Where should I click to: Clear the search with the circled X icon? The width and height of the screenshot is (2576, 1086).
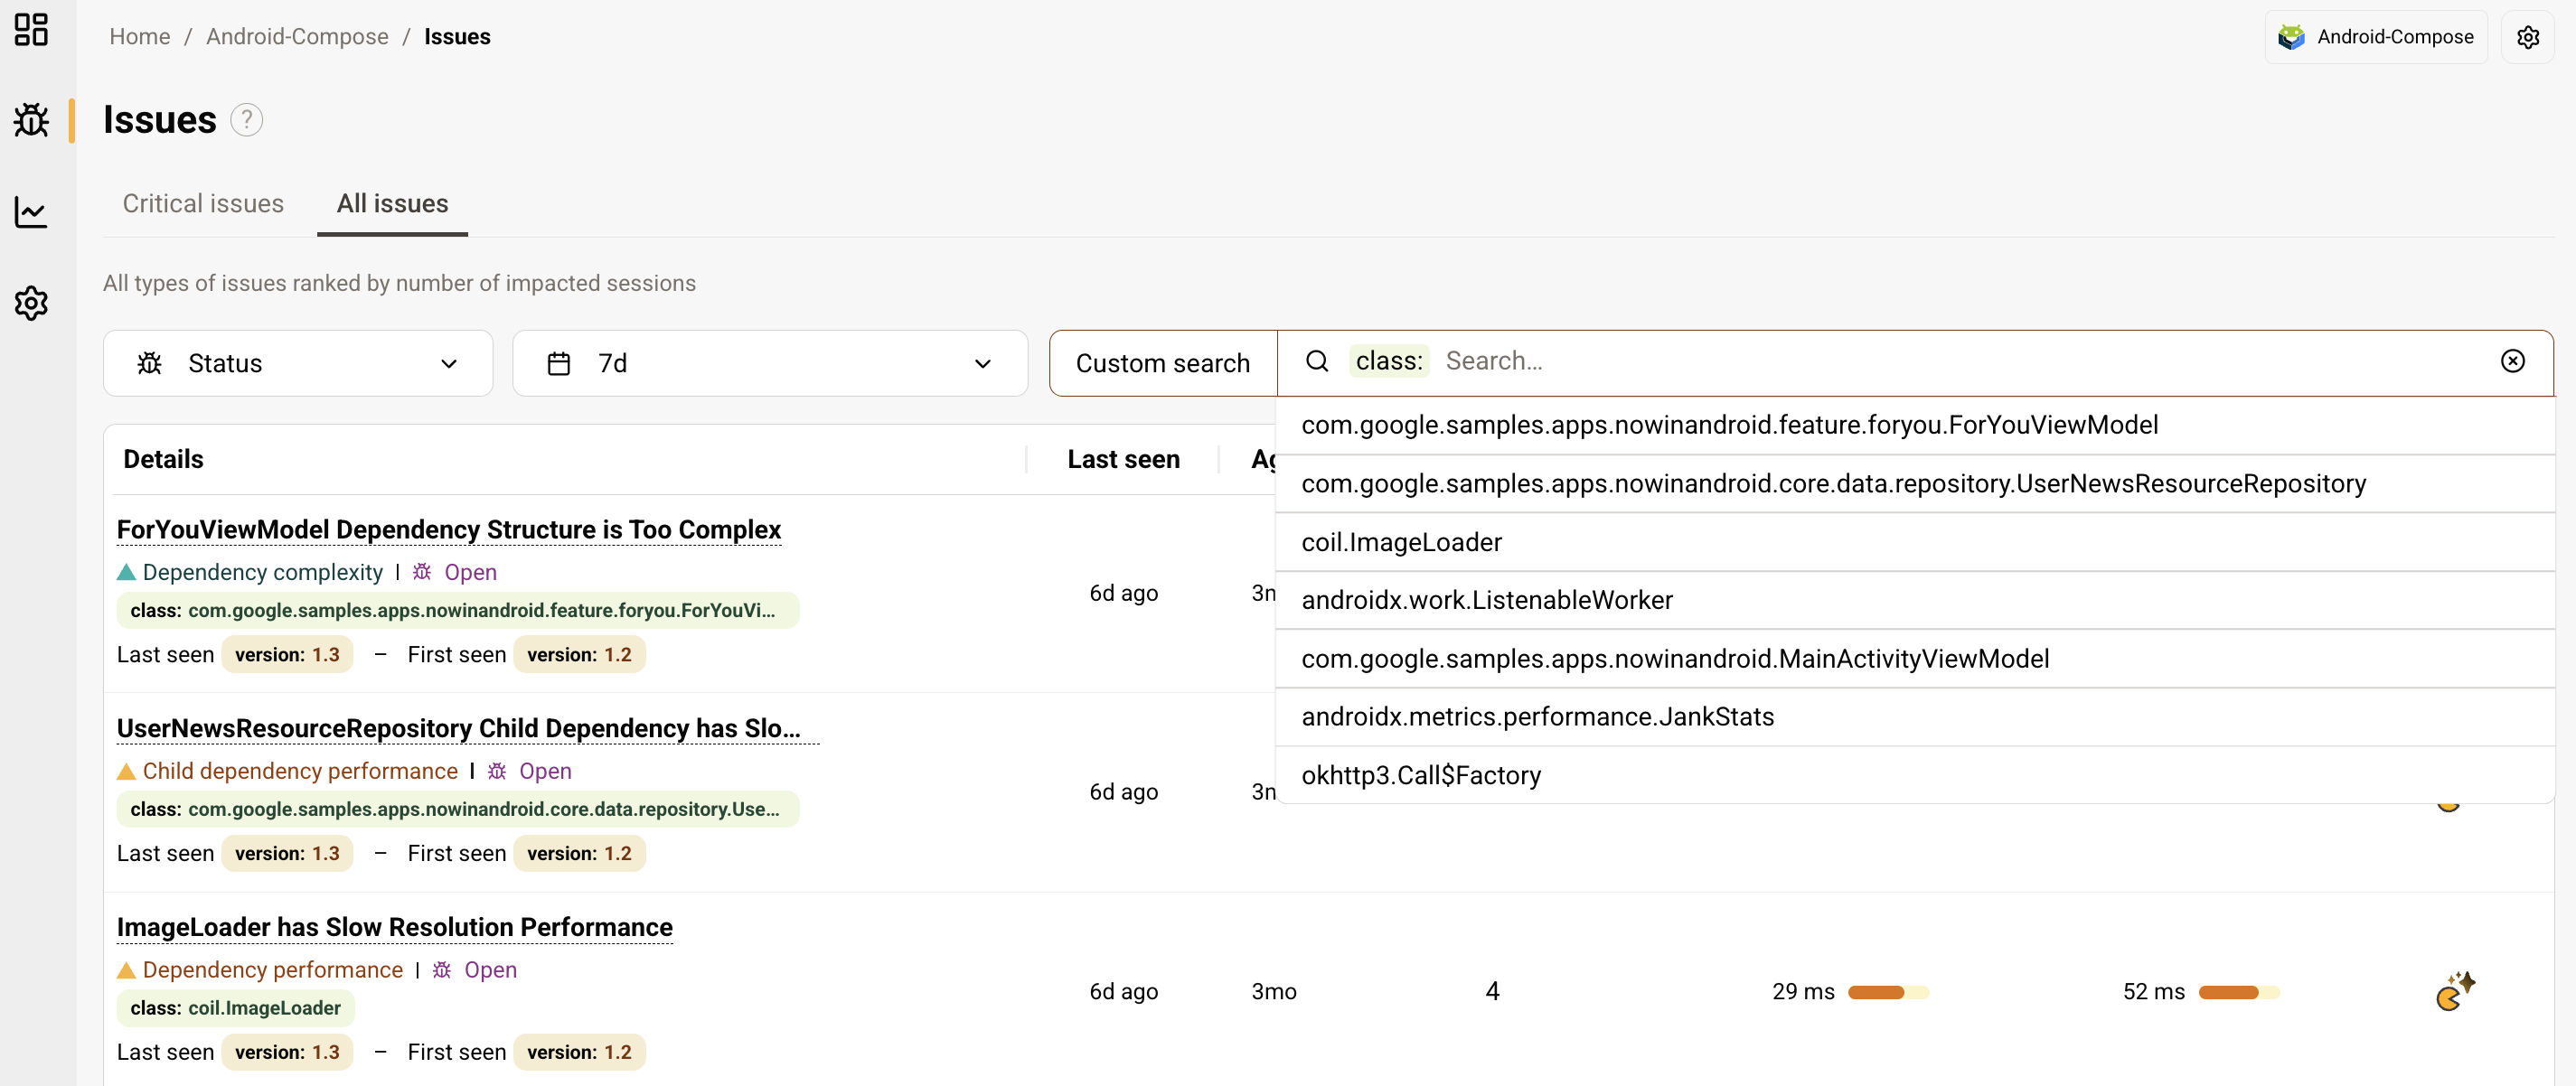tap(2512, 361)
